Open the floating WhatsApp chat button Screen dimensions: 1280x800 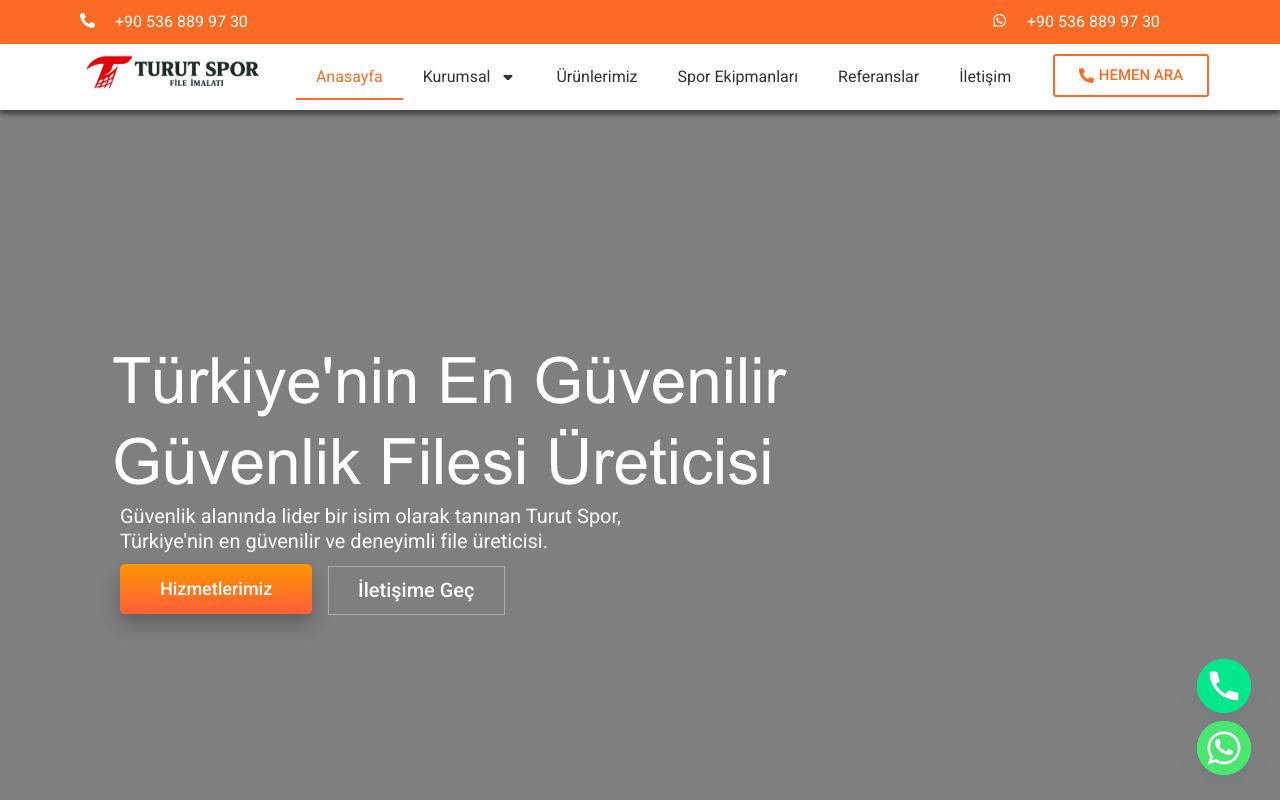tap(1224, 748)
